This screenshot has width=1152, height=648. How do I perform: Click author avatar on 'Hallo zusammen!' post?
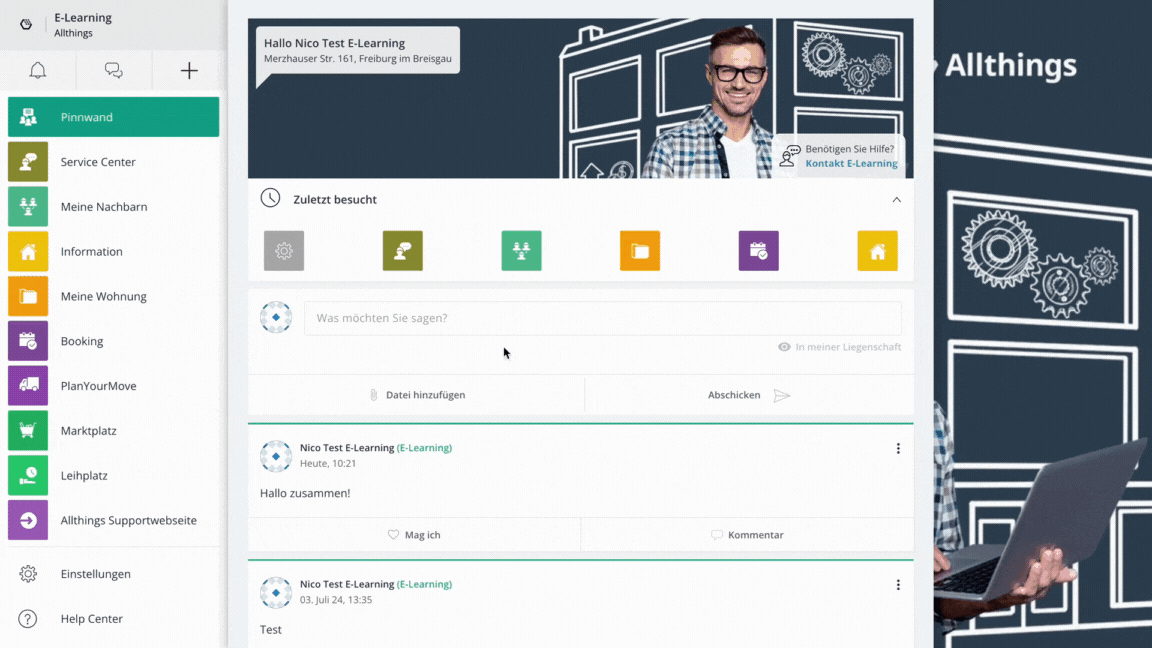[276, 456]
